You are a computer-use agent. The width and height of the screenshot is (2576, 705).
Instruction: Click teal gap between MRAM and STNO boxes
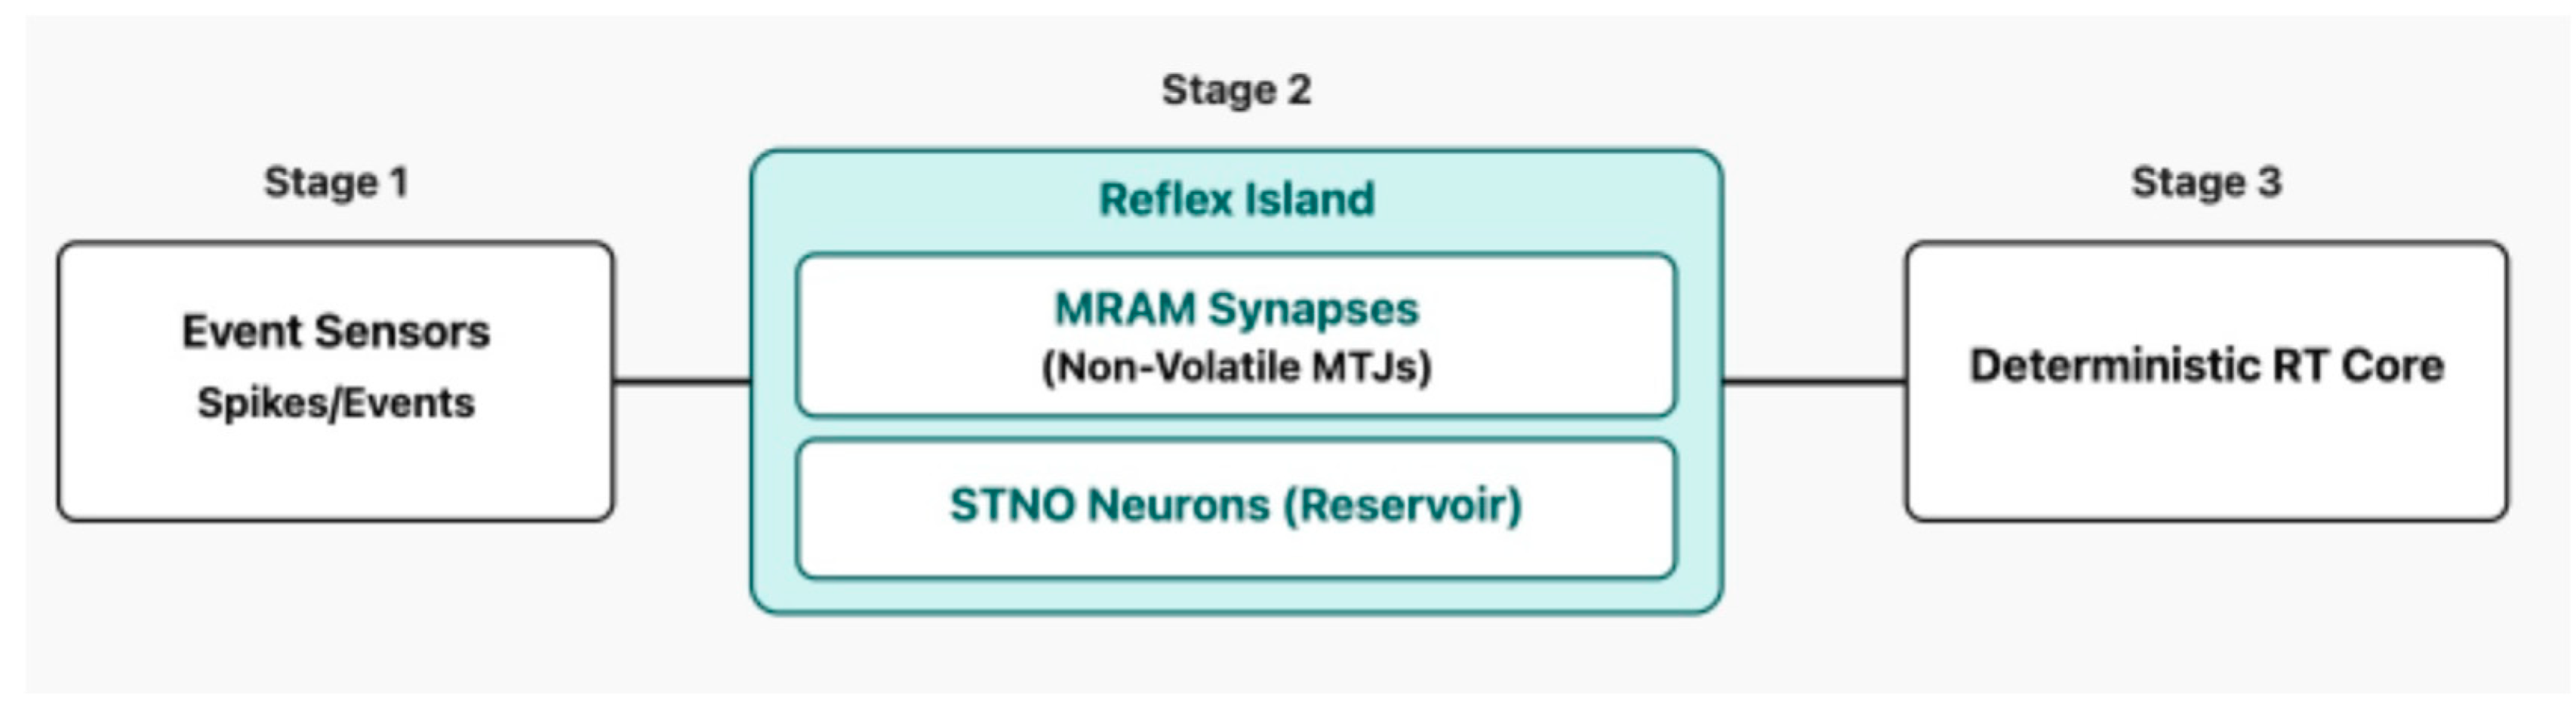point(1236,428)
